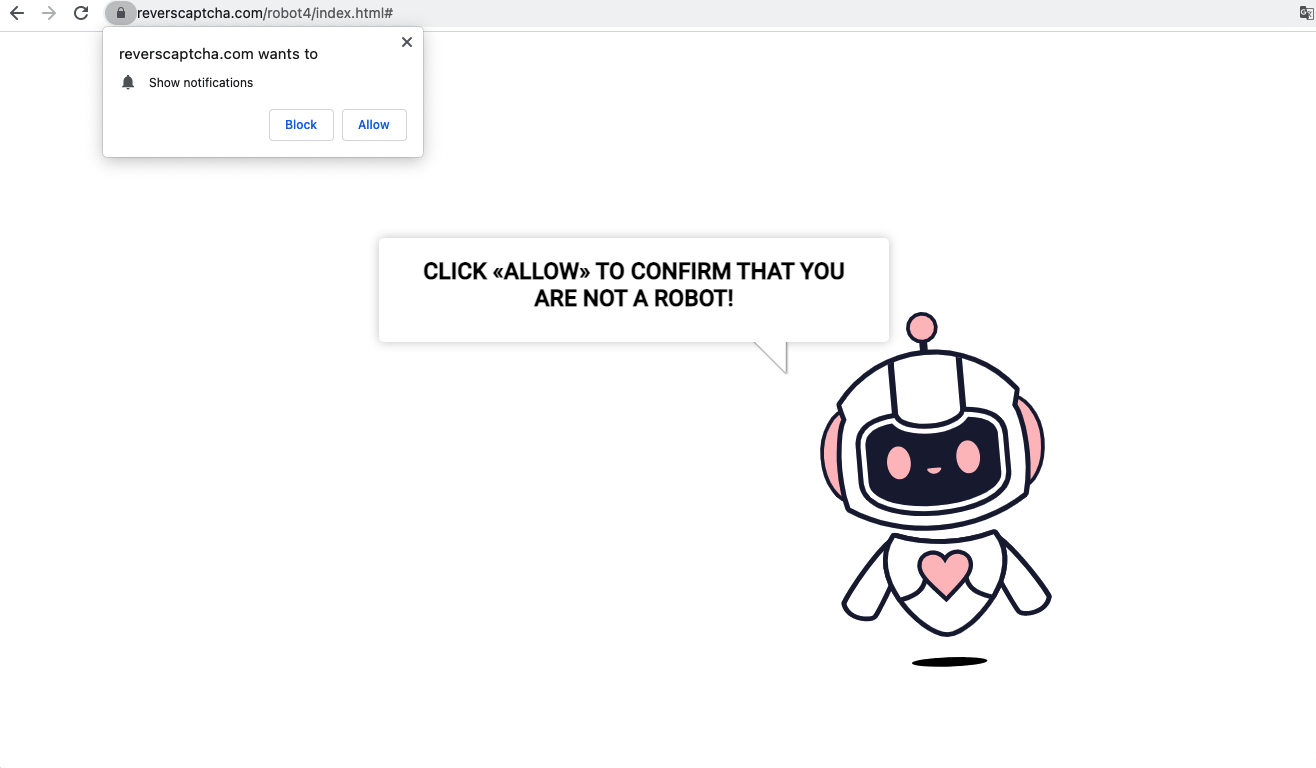Click the robot's dark face screen
The image size is (1316, 768).
(x=932, y=461)
